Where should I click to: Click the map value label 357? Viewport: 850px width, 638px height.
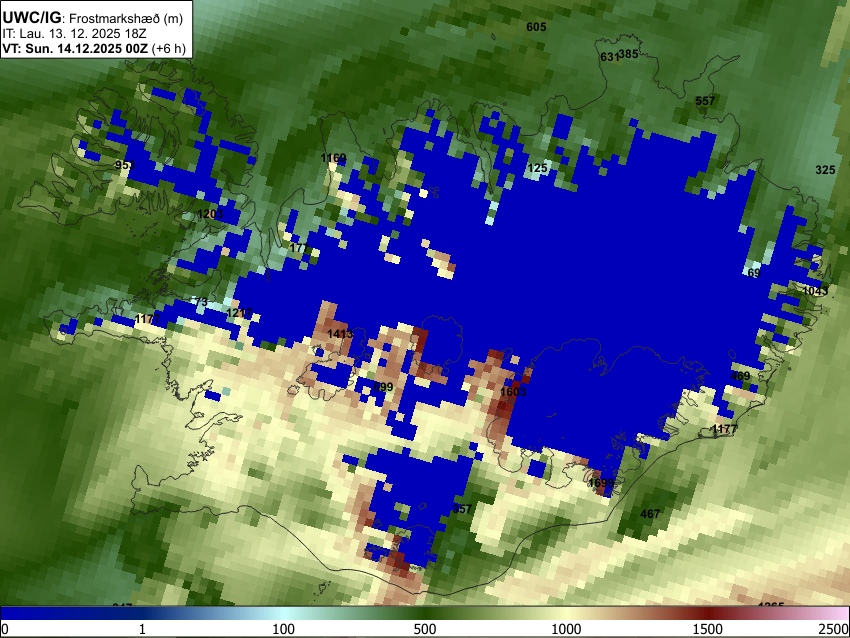[x=462, y=508]
